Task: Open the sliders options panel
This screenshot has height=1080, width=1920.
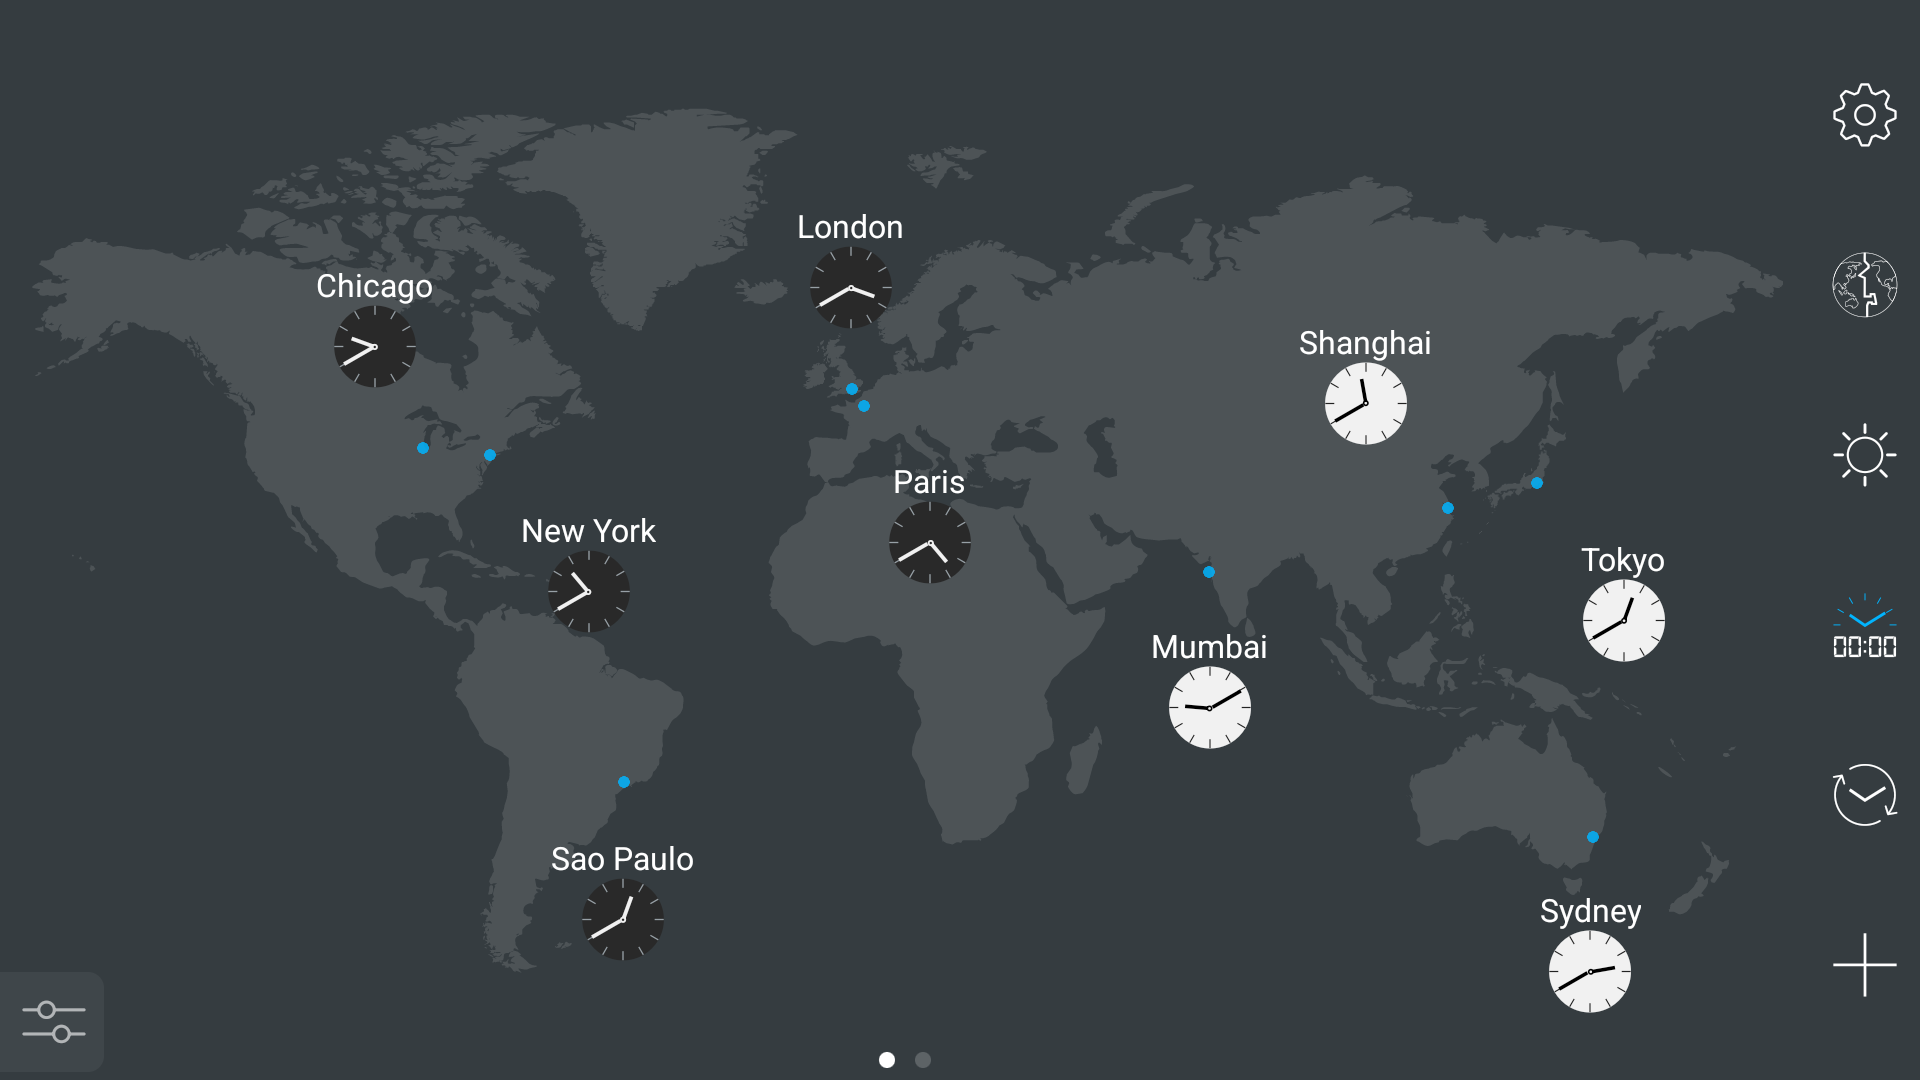Action: click(x=53, y=1021)
